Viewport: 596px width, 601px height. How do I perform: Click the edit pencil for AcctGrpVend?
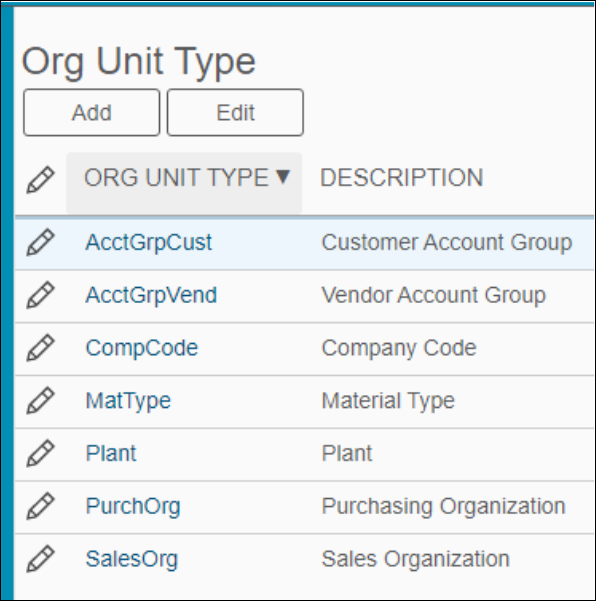(40, 295)
